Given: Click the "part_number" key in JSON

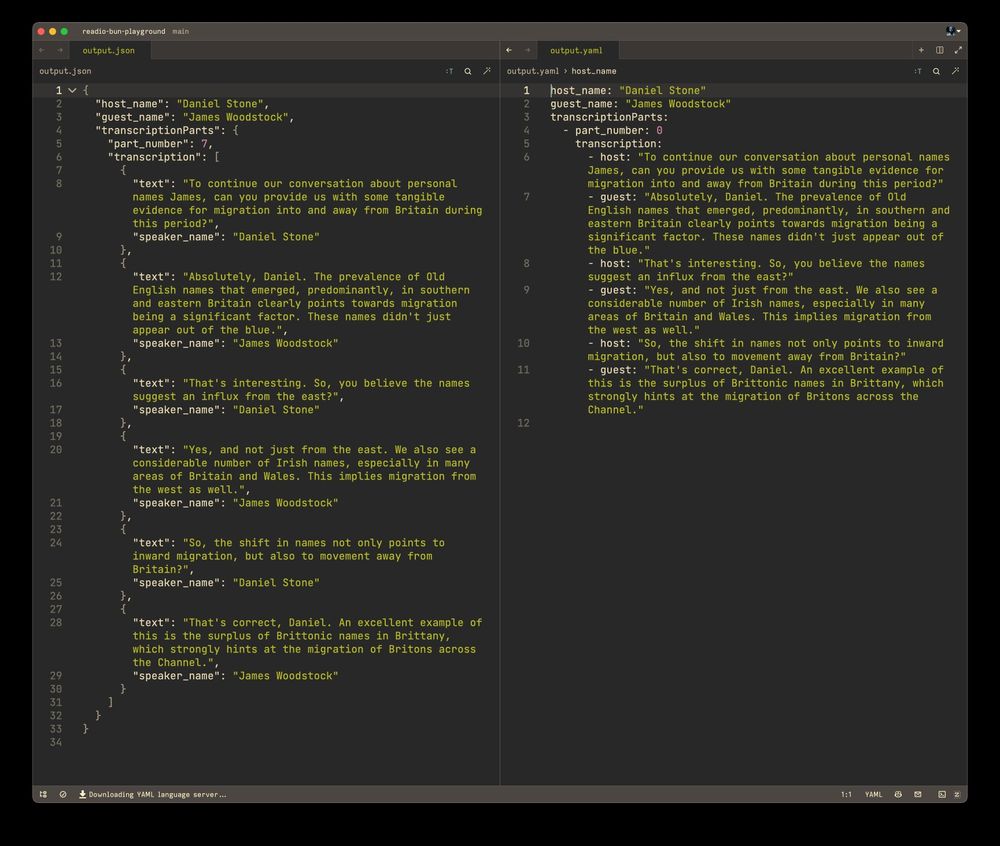Looking at the screenshot, I should (149, 144).
